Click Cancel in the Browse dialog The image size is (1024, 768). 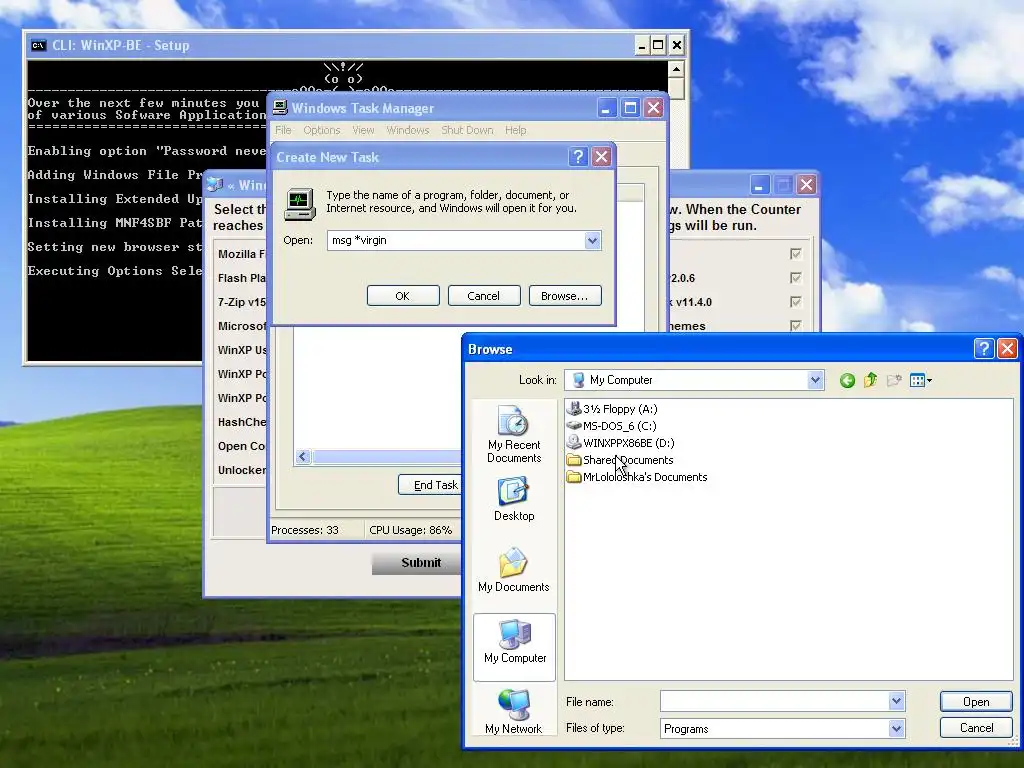tap(976, 728)
